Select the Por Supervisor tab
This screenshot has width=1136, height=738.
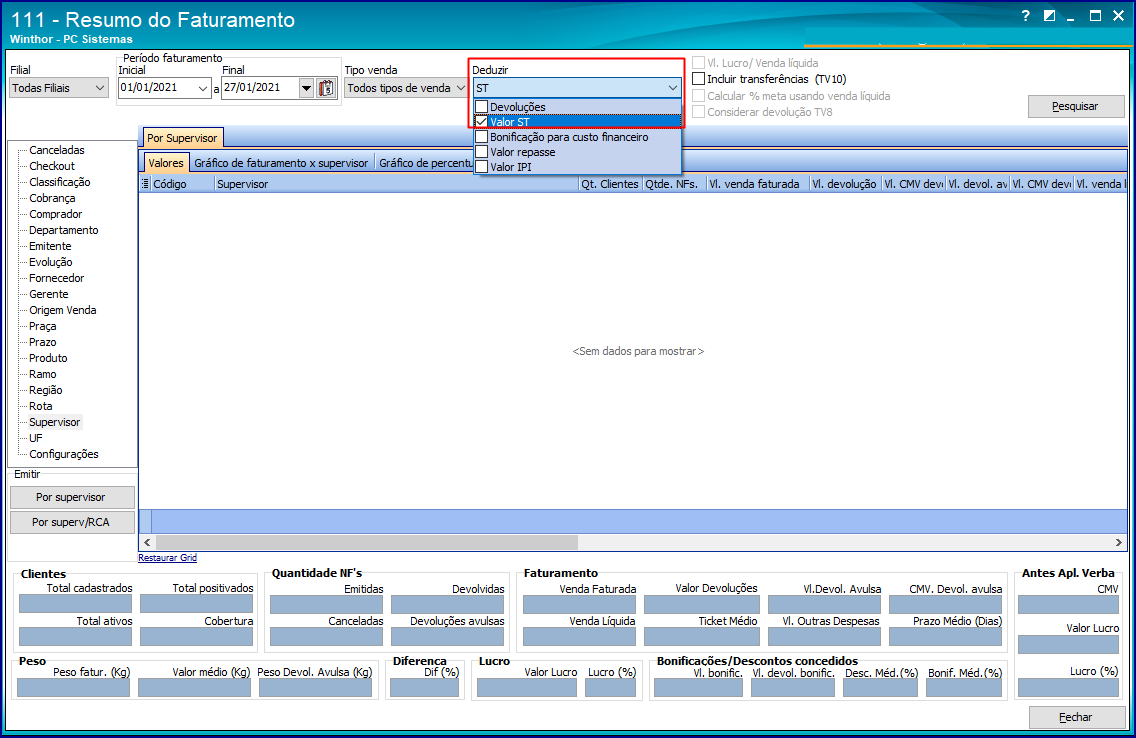(x=182, y=138)
